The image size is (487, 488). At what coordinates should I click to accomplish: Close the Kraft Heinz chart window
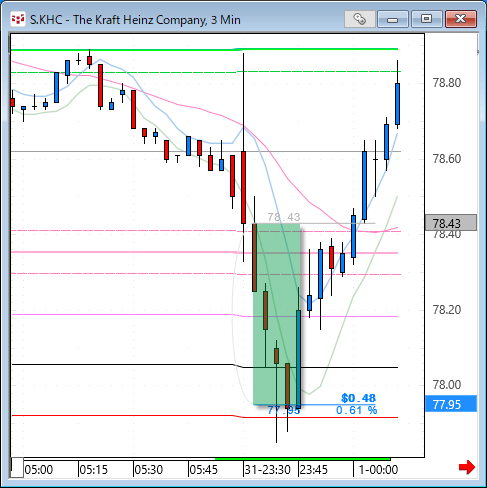pyautogui.click(x=460, y=19)
